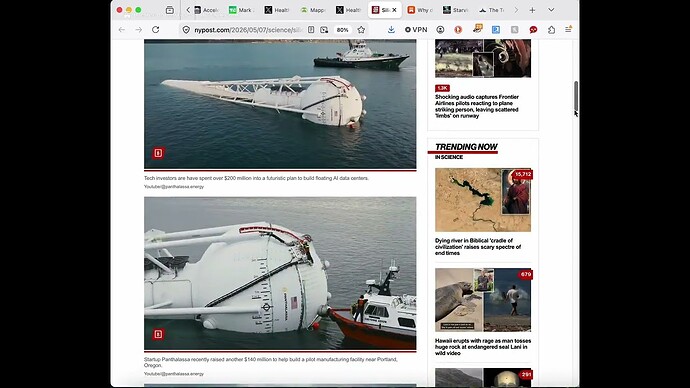Switch to the 'Mark' tab
The height and width of the screenshot is (388, 690).
[x=241, y=10]
